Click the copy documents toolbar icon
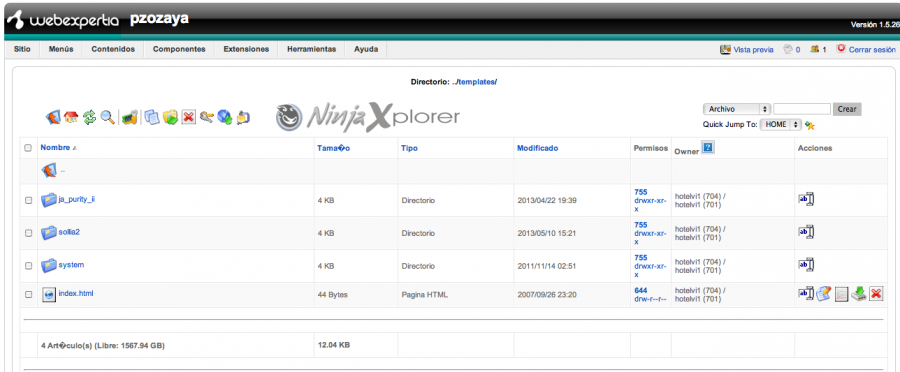This screenshot has height=372, width=900. 152,117
